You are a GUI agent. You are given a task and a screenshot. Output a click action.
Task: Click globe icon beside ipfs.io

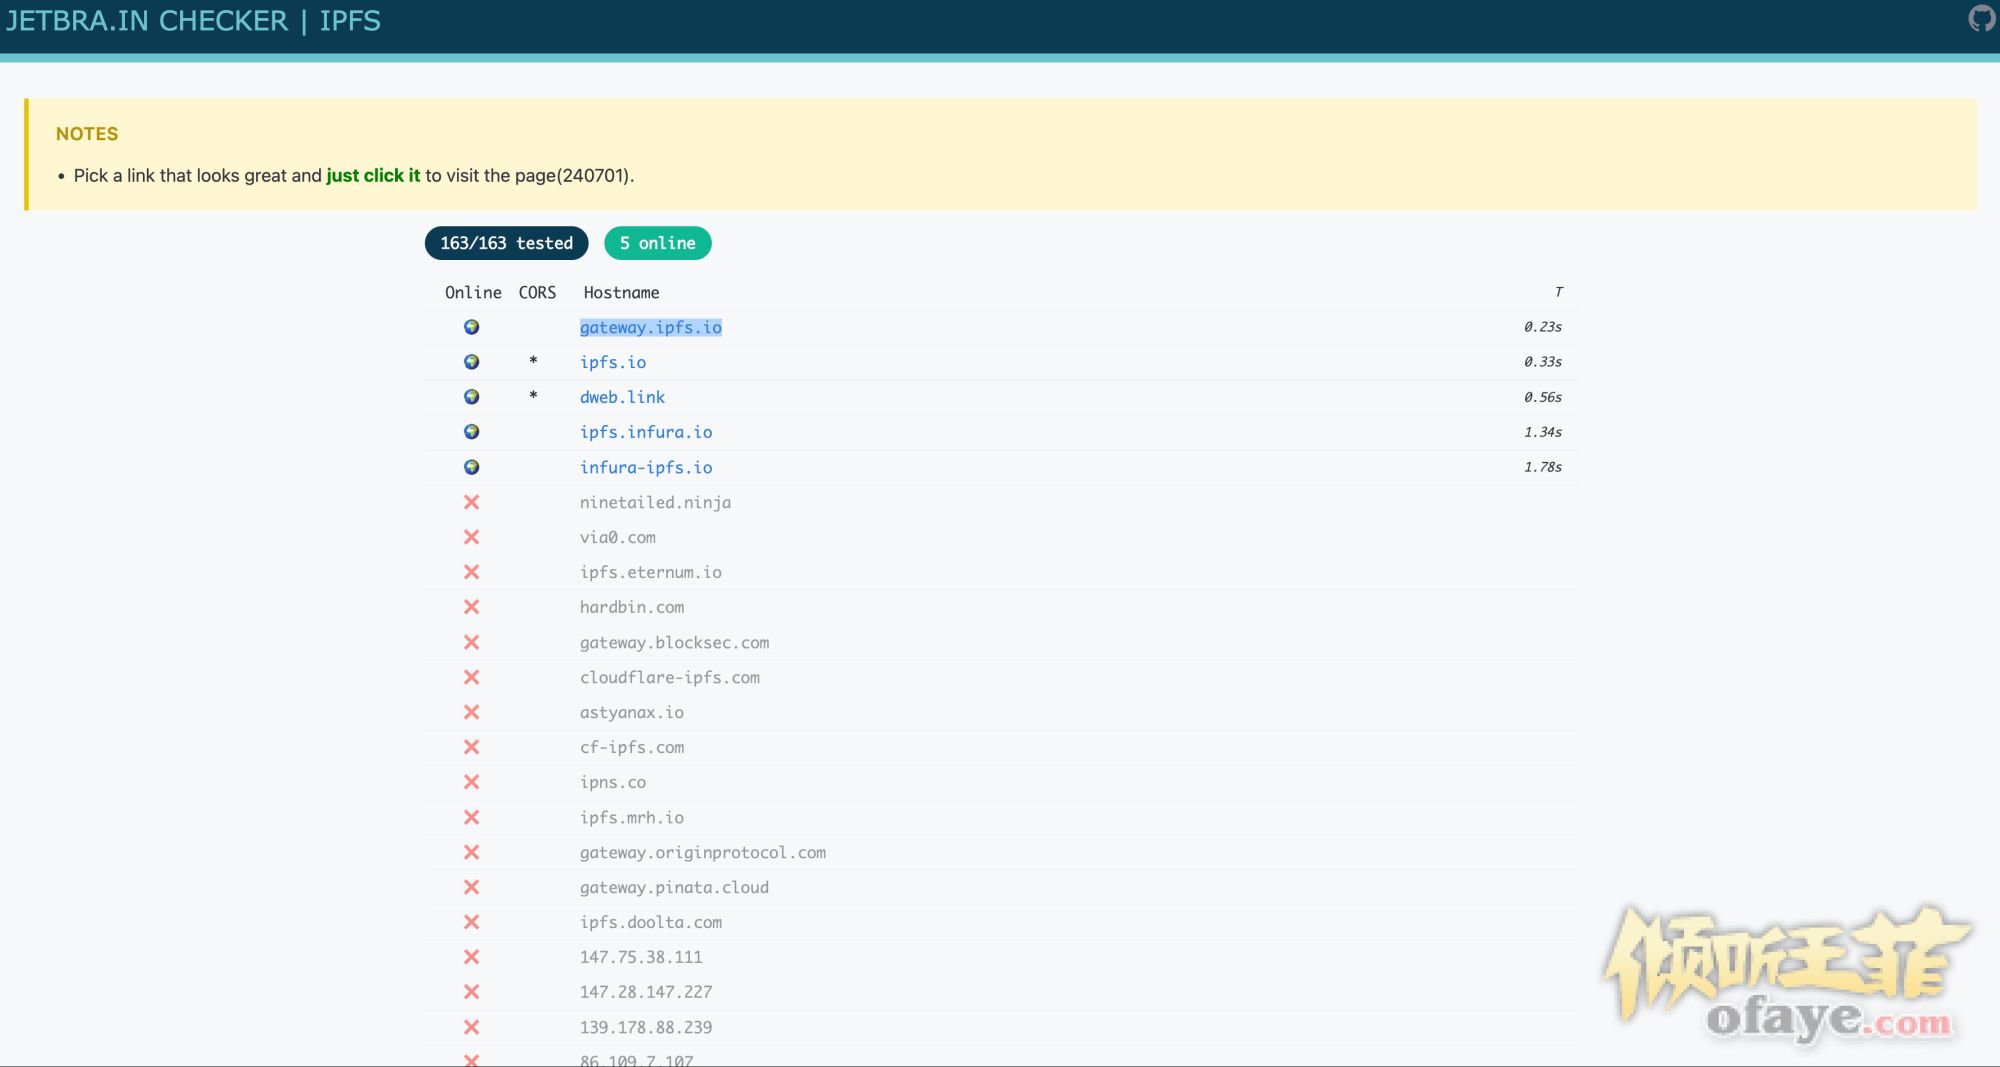(472, 362)
